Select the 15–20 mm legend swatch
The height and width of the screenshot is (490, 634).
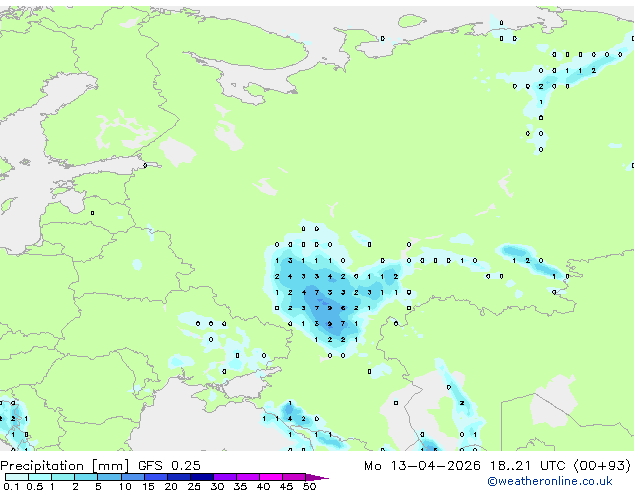pos(156,477)
